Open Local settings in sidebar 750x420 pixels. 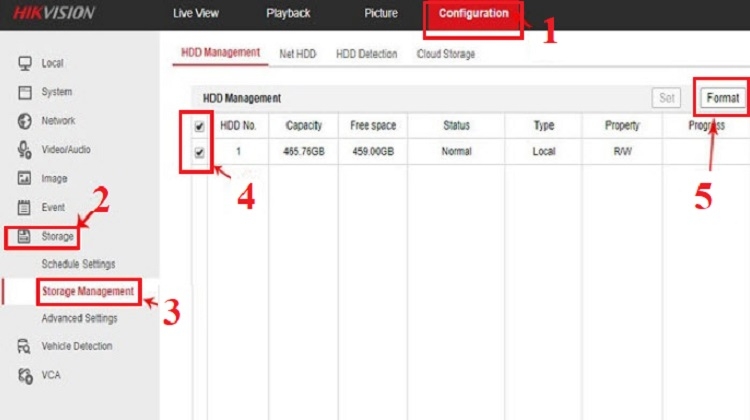click(x=52, y=63)
